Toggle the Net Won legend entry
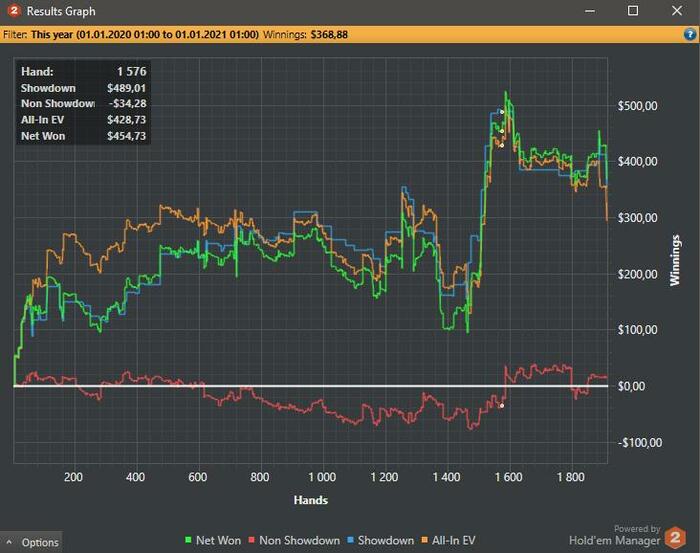Image resolution: width=700 pixels, height=553 pixels. (x=213, y=540)
